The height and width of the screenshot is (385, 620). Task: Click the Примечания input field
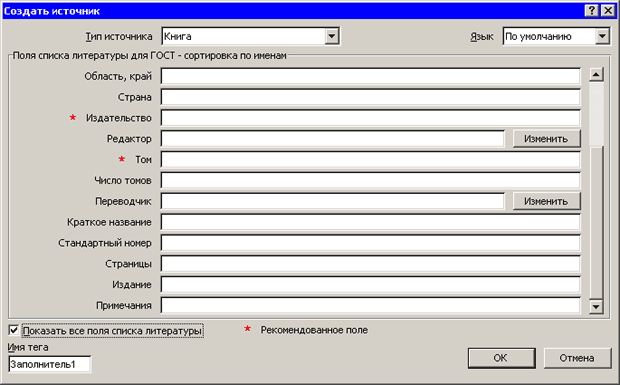(x=370, y=306)
